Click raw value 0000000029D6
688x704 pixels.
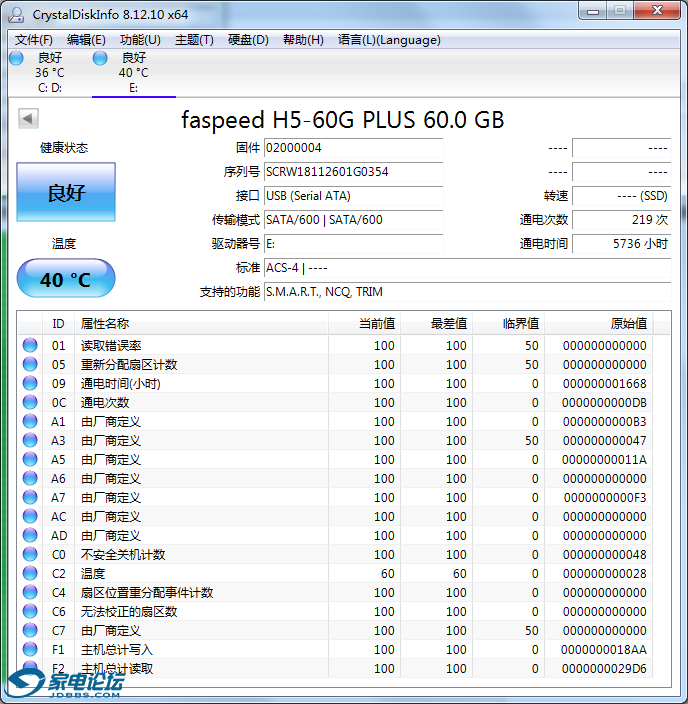pos(604,669)
